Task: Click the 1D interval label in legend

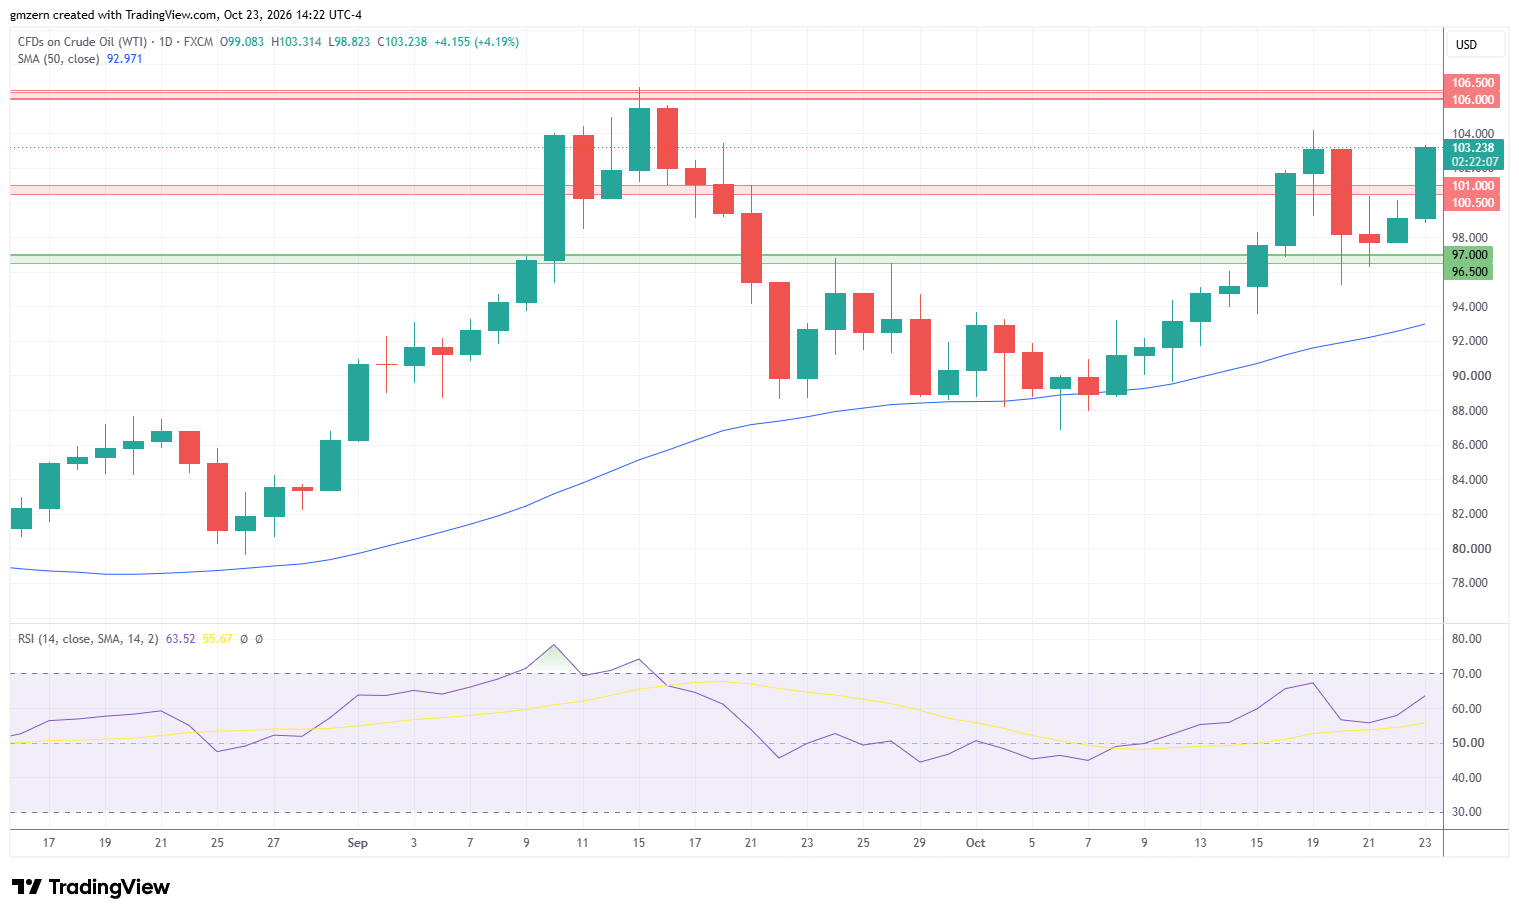Action: [x=166, y=42]
